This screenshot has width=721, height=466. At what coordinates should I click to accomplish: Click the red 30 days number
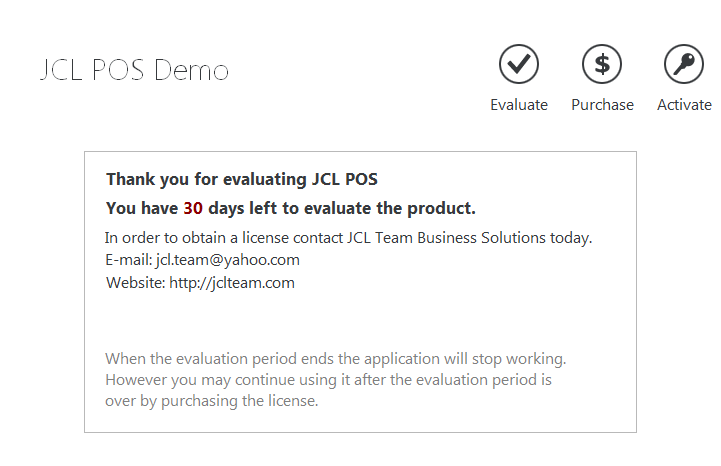(x=193, y=209)
